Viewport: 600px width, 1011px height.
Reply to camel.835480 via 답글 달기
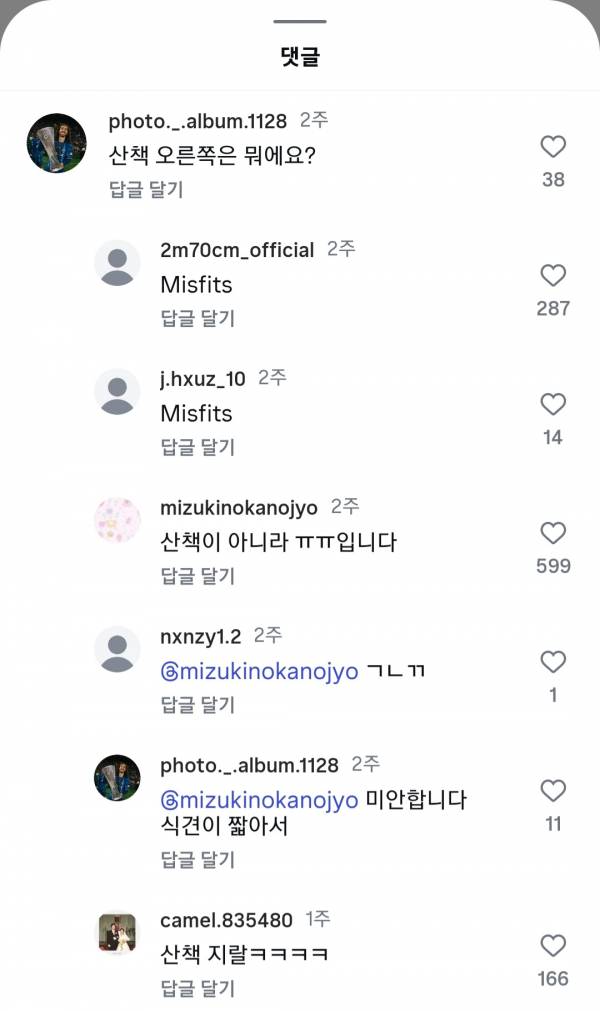(x=197, y=985)
